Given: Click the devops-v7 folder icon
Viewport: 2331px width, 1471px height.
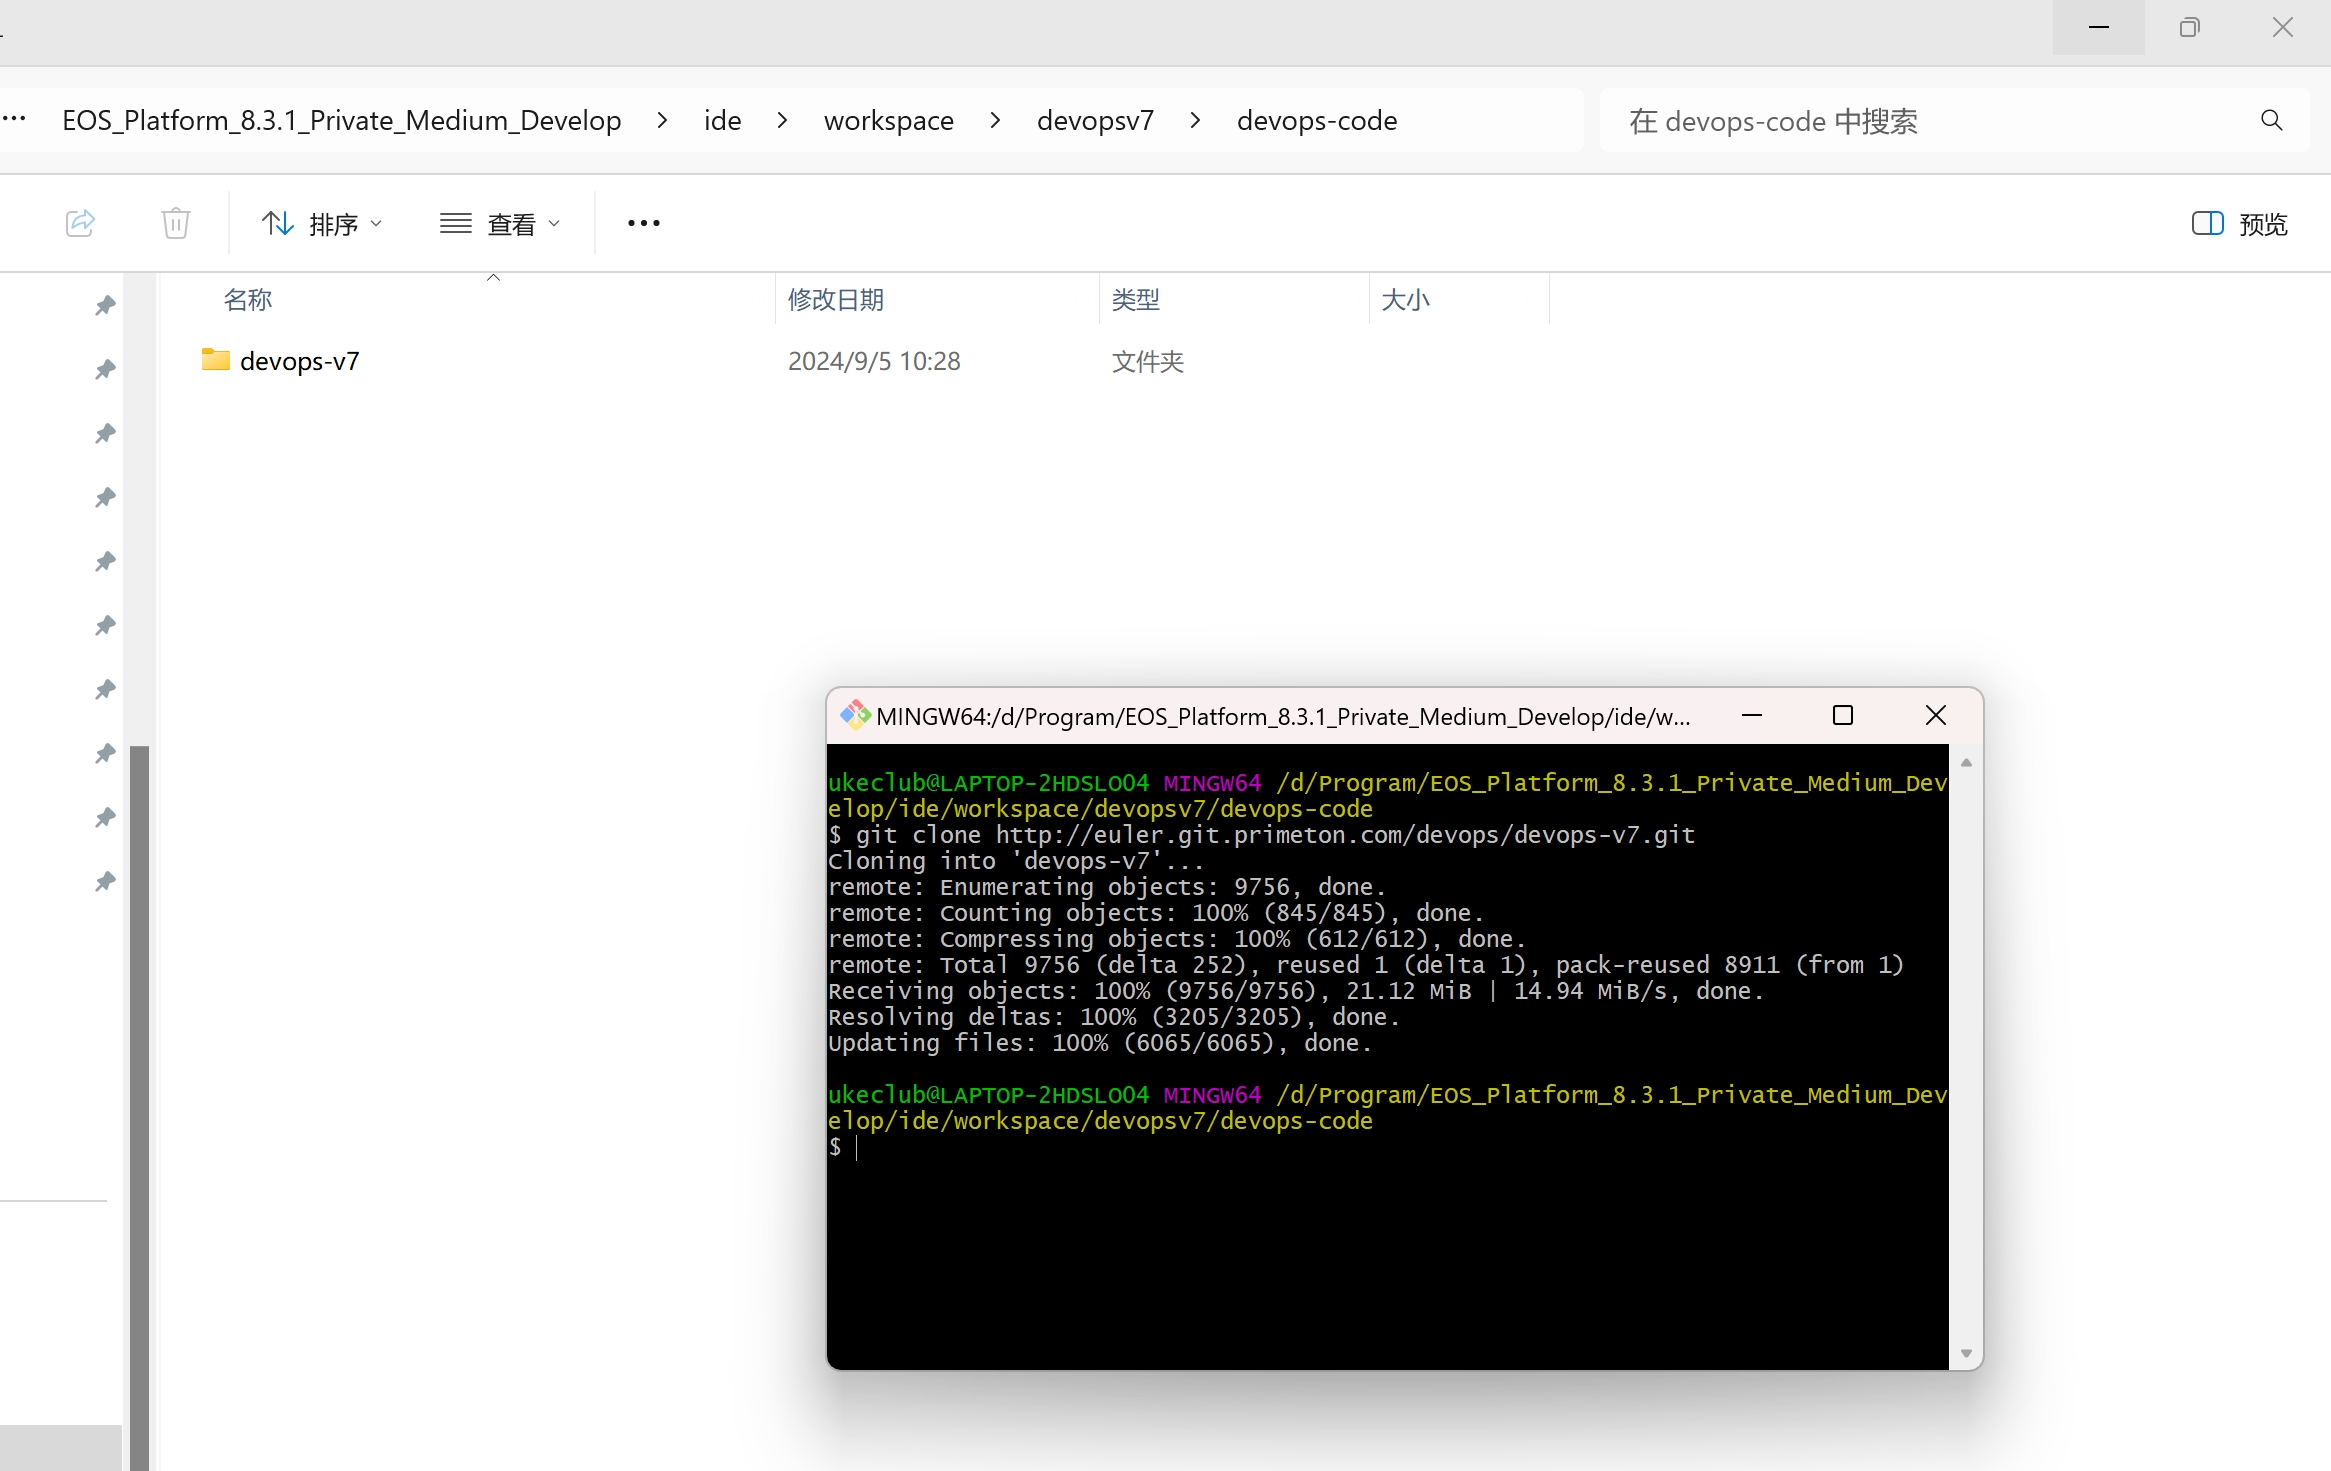Looking at the screenshot, I should [214, 360].
